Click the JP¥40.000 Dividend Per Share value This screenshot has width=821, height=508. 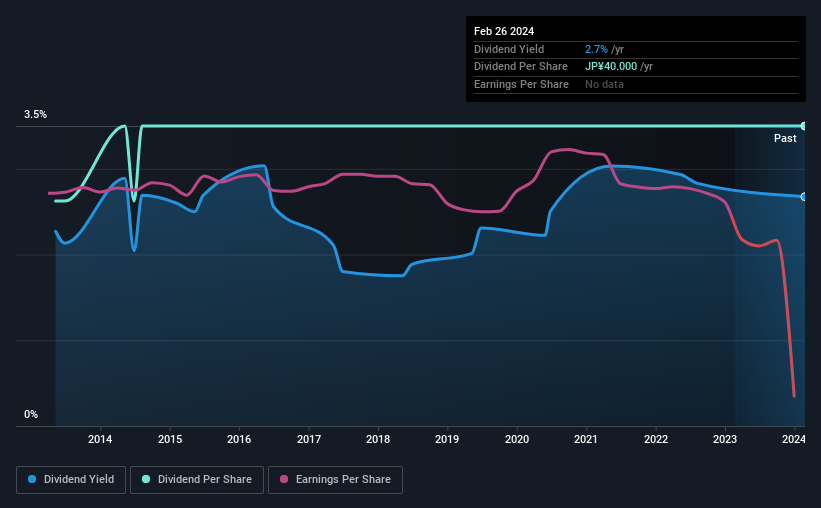611,67
